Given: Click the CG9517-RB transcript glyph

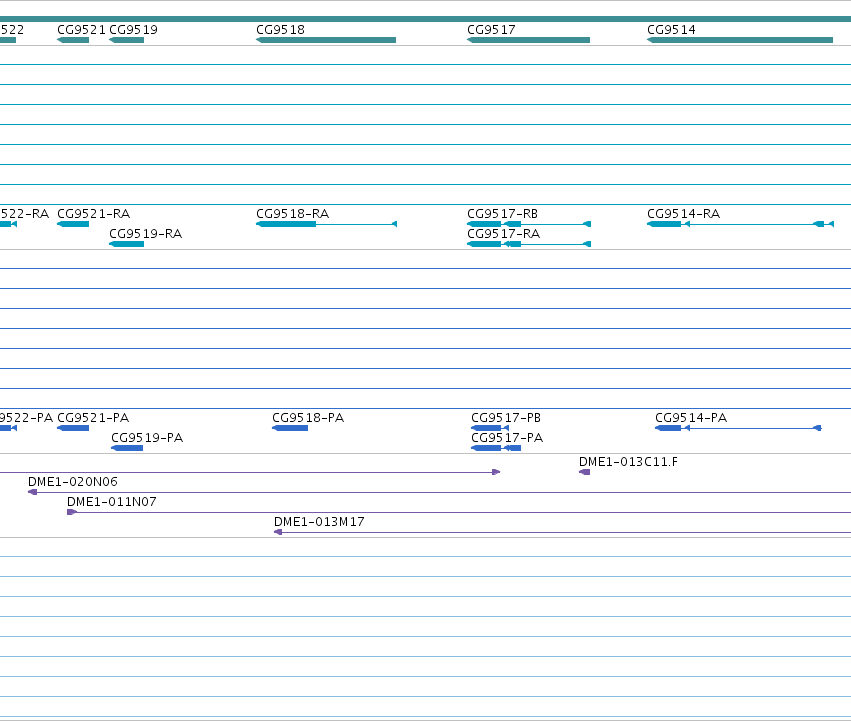Looking at the screenshot, I should click(x=529, y=224).
